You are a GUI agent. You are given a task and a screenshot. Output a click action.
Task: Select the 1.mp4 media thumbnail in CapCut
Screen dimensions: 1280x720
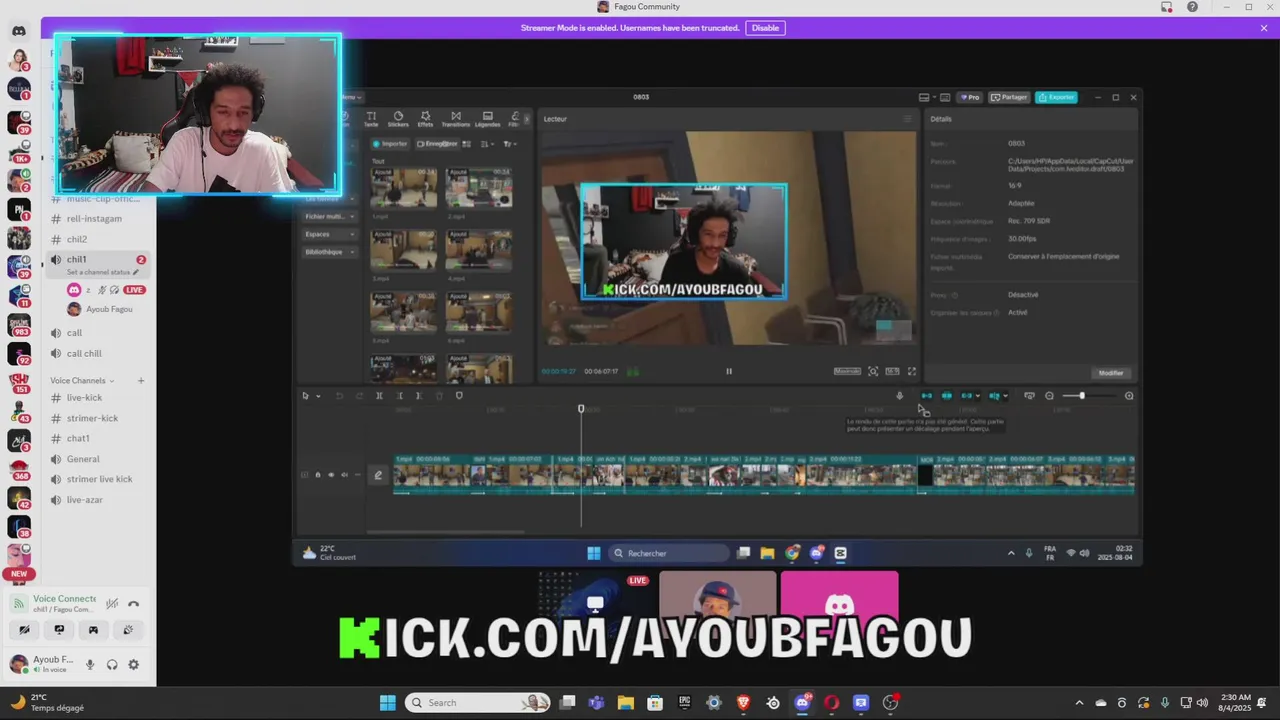point(404,190)
